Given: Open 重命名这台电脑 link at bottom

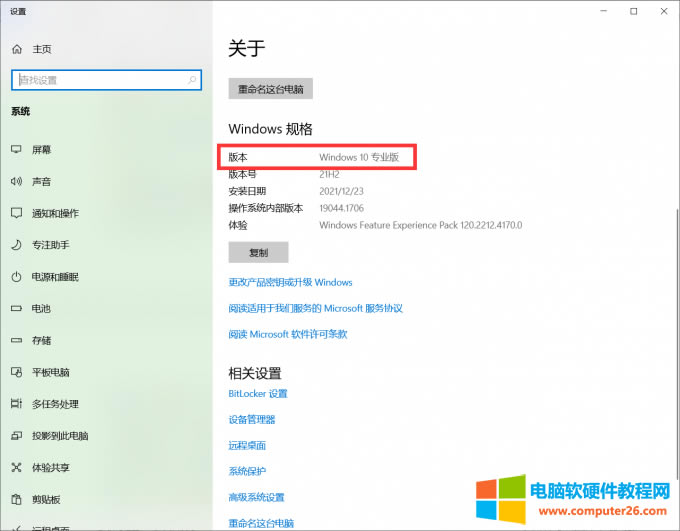Looking at the screenshot, I should 261,523.
